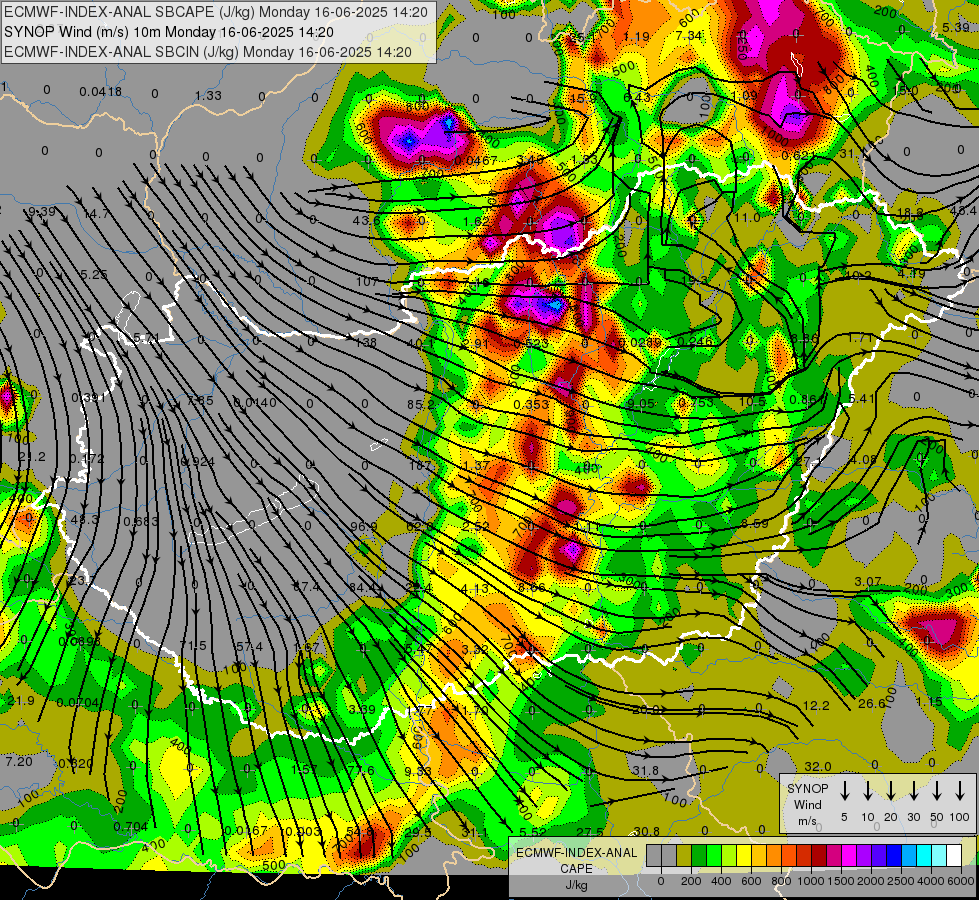Click the station value '85.2'
979x900 pixels.
click(x=420, y=405)
